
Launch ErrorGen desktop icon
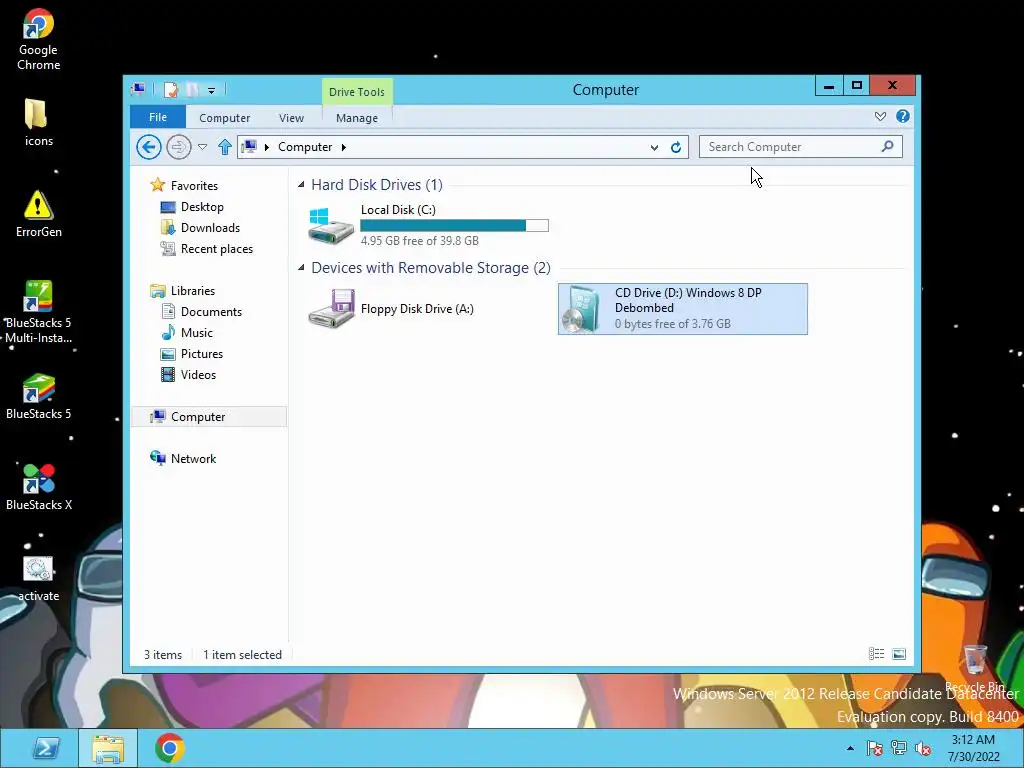tap(38, 214)
